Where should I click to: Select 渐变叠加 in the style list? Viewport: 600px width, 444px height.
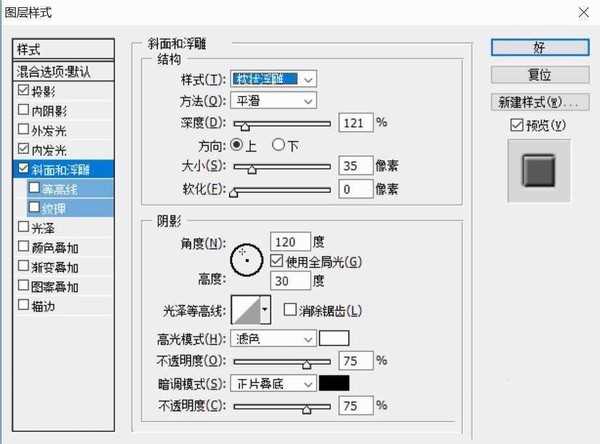pos(23,267)
